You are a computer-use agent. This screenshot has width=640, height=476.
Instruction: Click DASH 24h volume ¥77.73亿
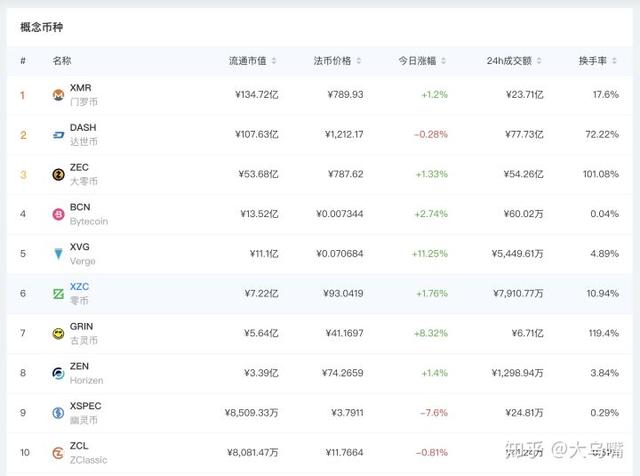524,134
